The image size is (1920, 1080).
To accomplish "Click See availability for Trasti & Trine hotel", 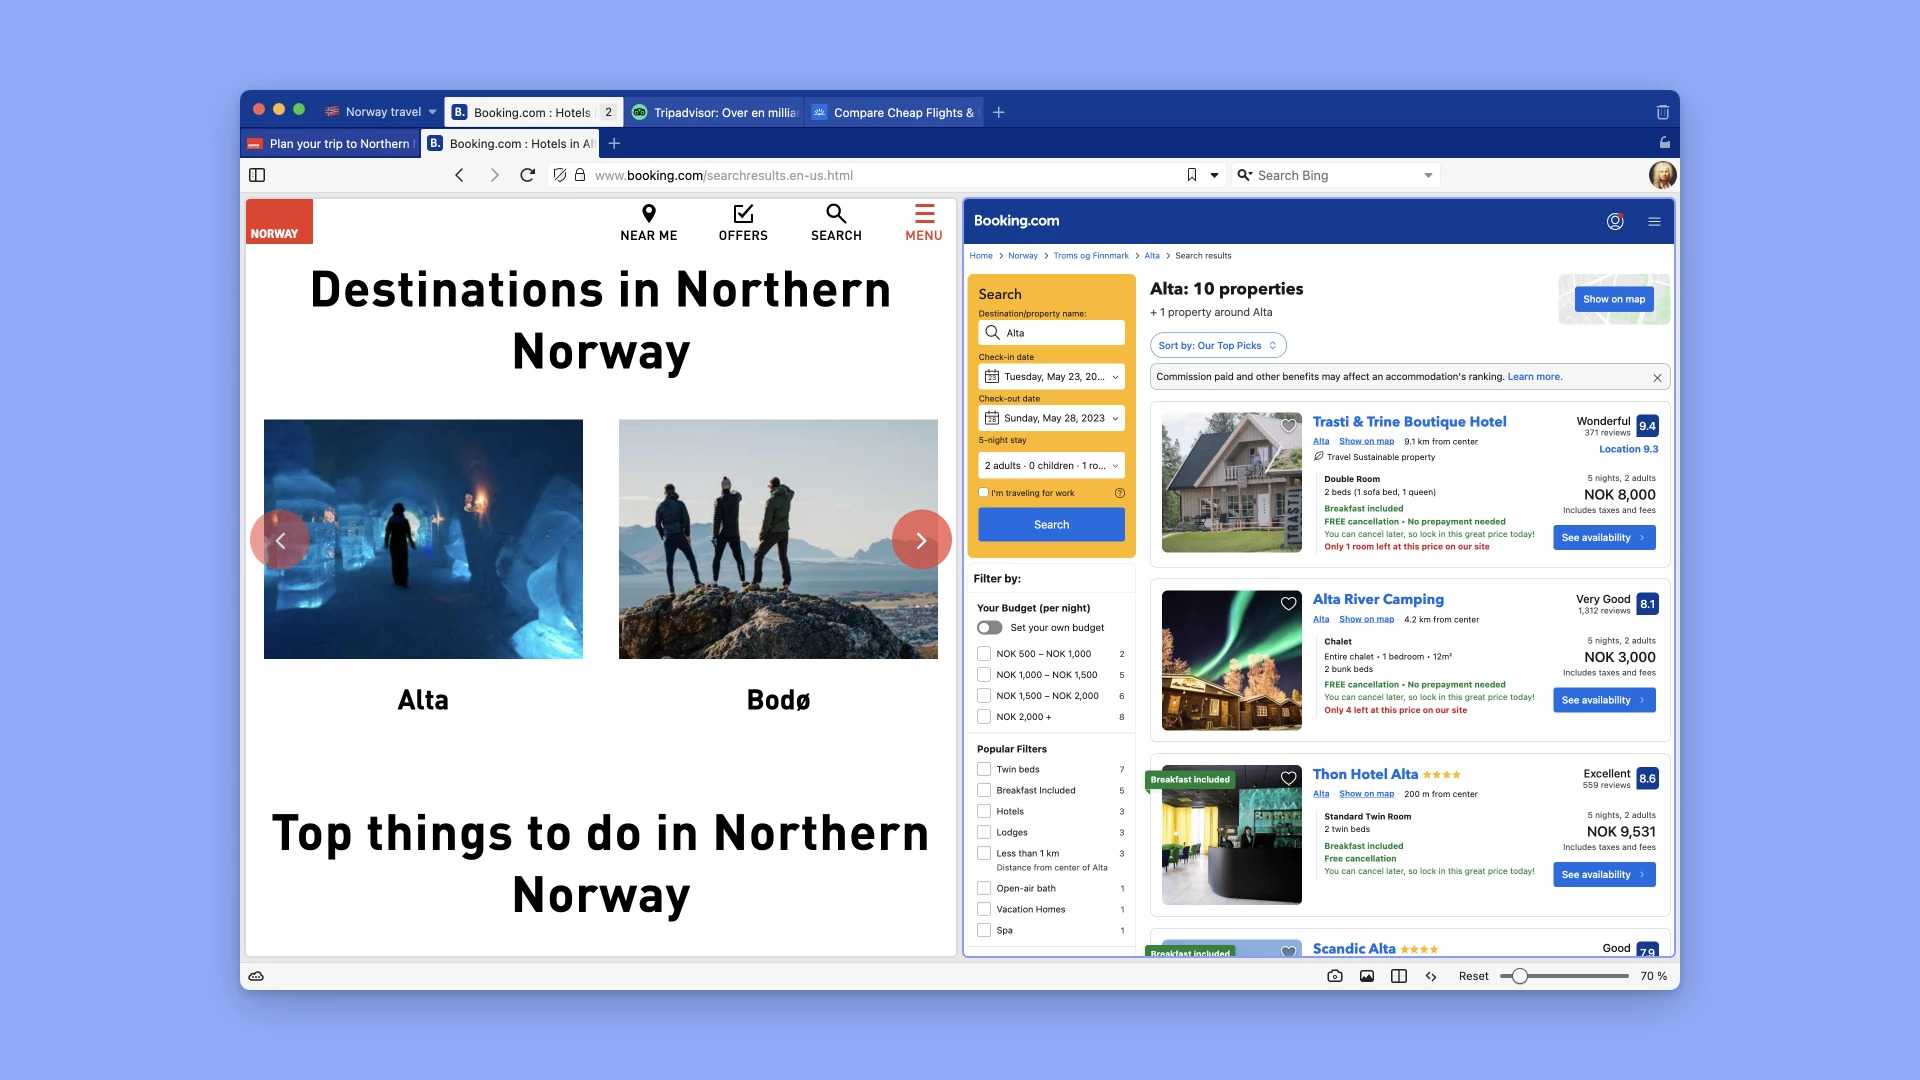I will click(1604, 538).
